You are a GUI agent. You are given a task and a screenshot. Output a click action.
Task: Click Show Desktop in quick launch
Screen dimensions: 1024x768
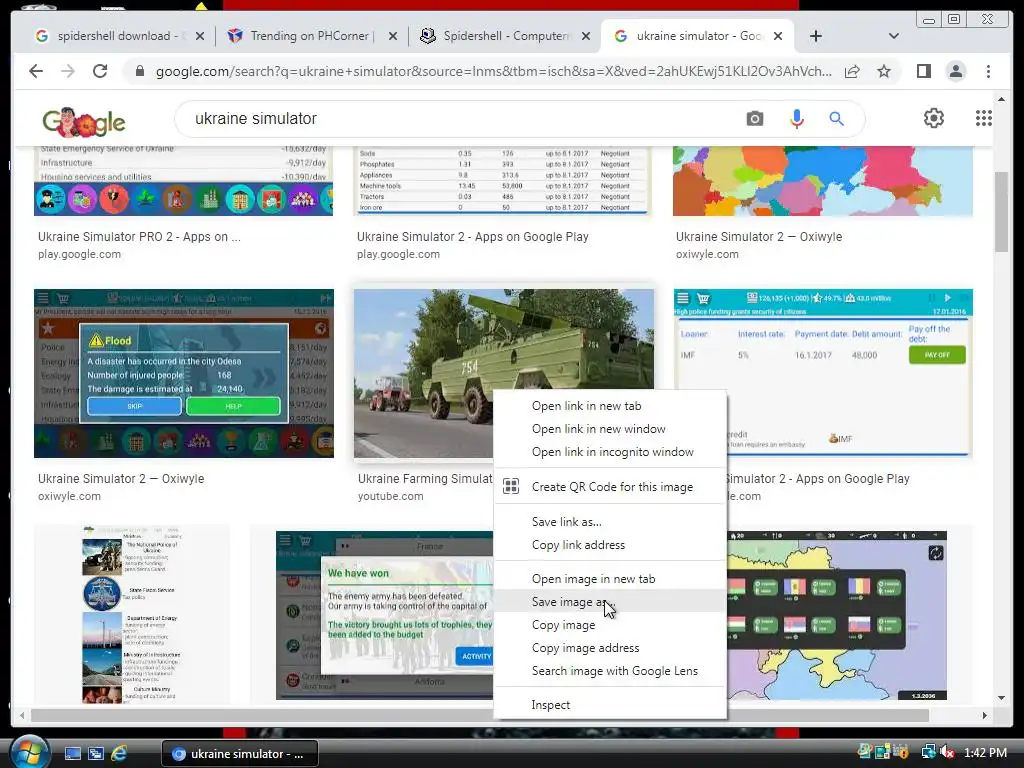pos(72,754)
